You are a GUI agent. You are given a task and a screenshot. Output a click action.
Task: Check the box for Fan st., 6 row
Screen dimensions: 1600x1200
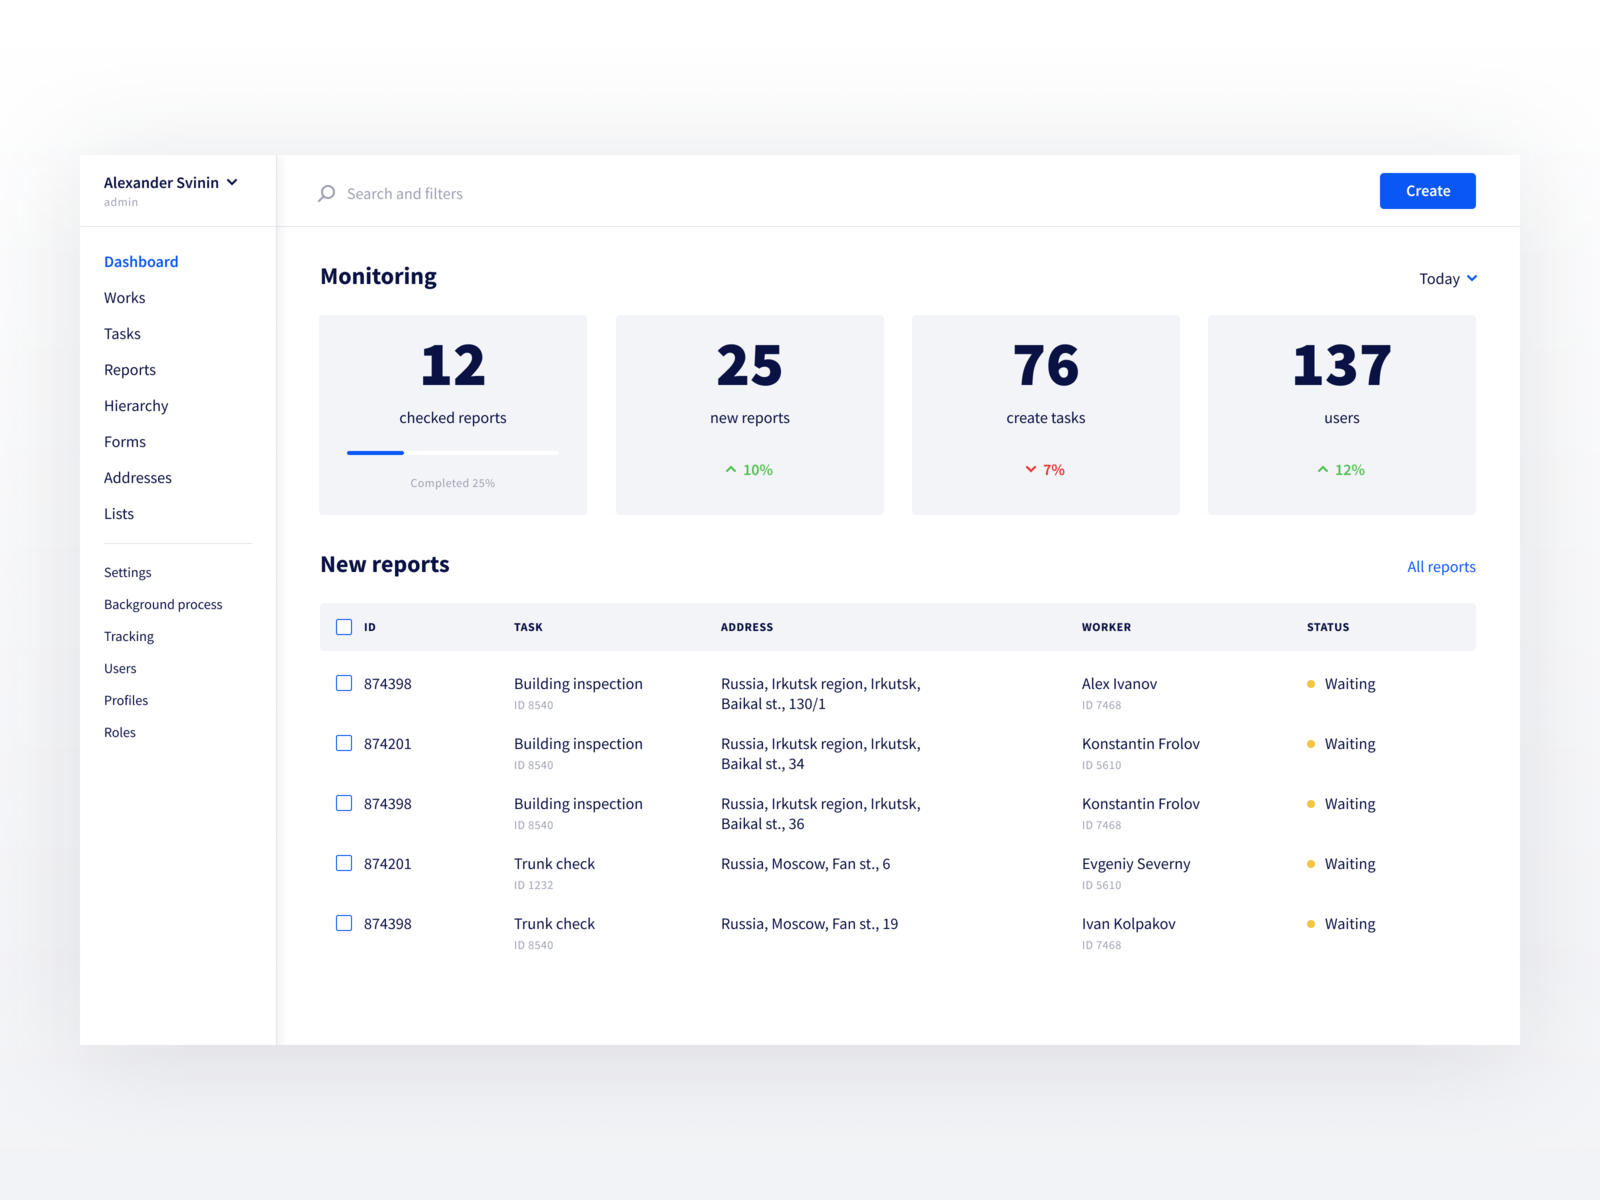[x=344, y=863]
